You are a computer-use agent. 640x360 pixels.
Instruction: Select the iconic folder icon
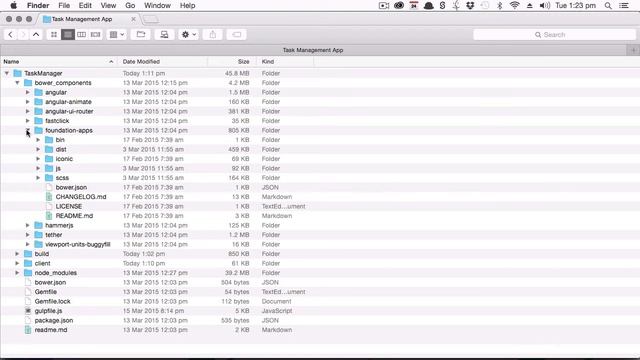49,159
